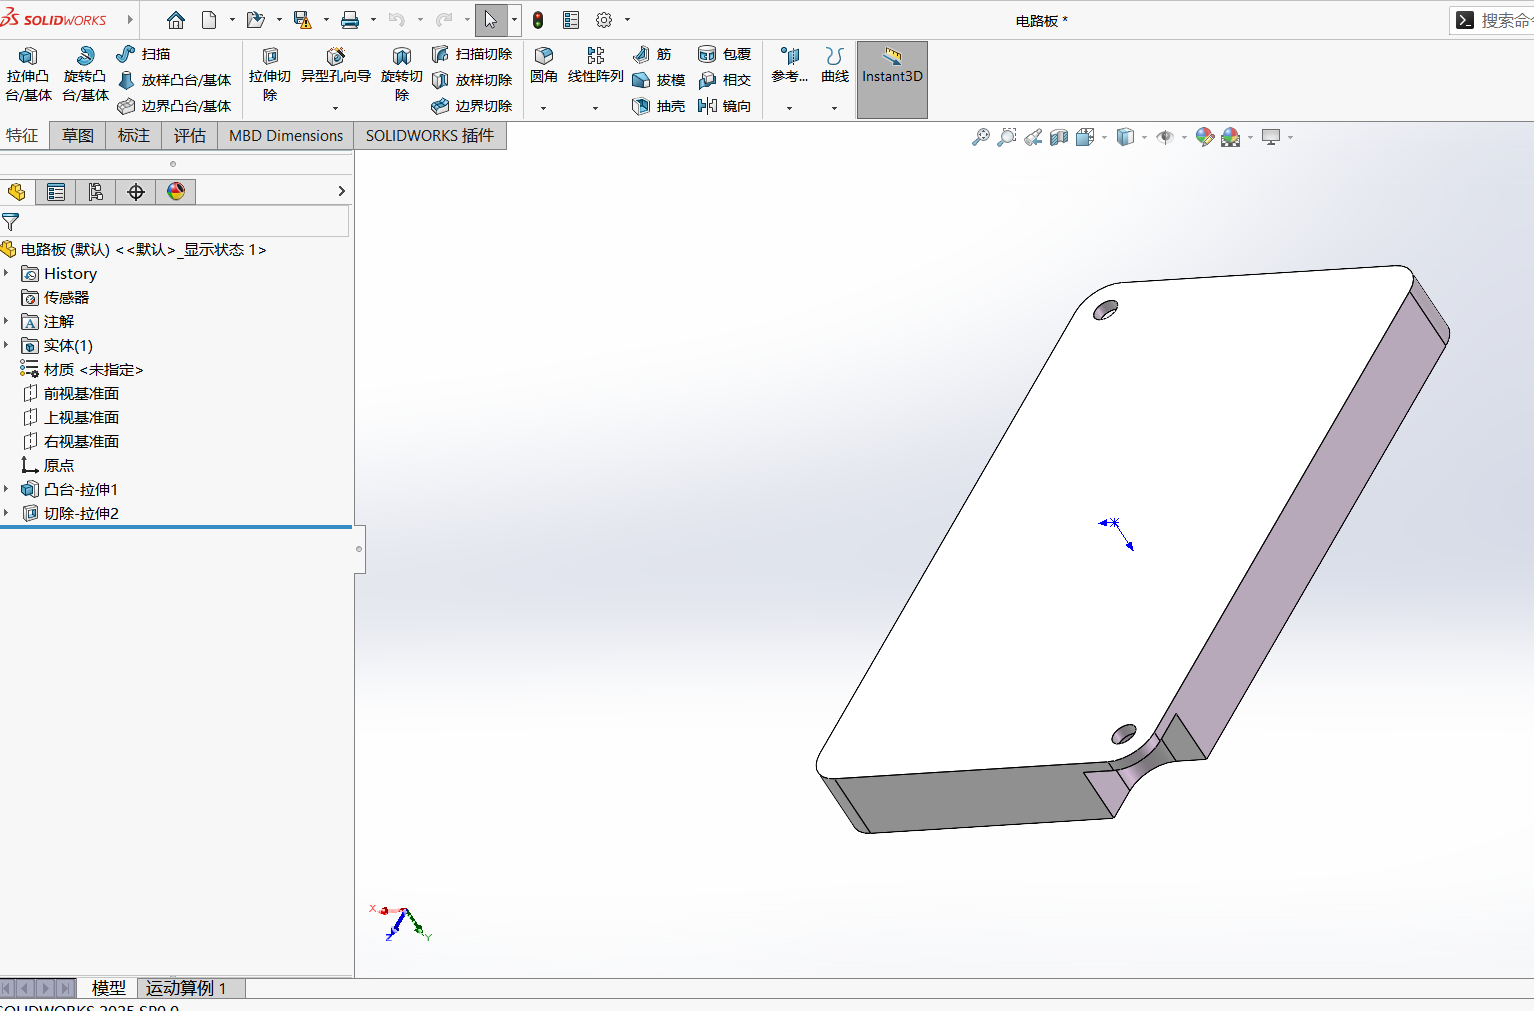The height and width of the screenshot is (1011, 1534).
Task: Open the DimXpertManager tab icon
Action: tap(136, 192)
